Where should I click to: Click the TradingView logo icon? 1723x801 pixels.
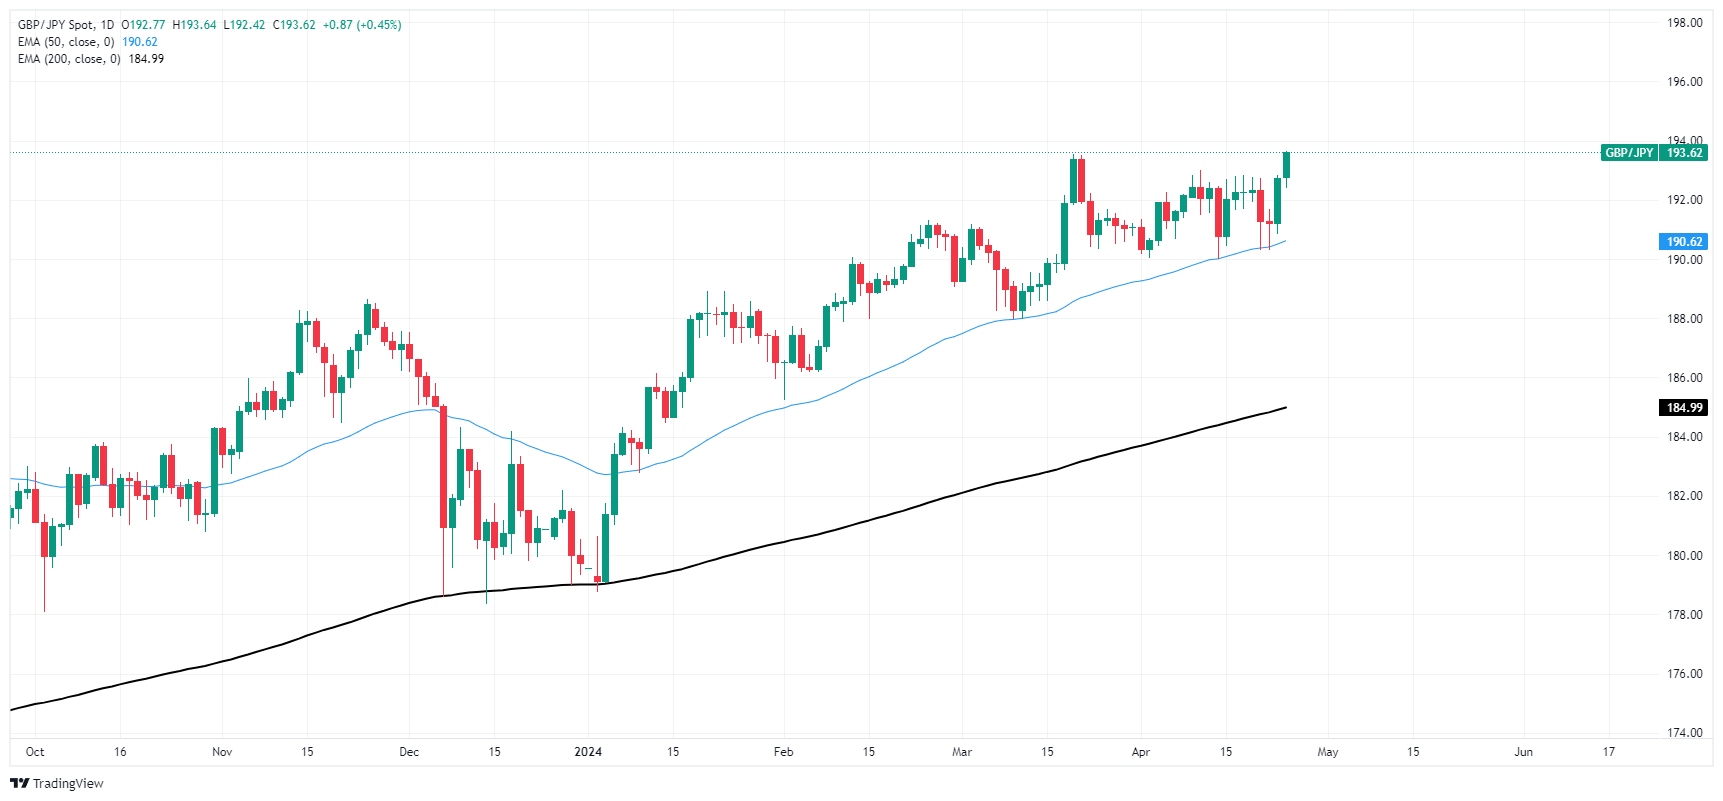(x=20, y=783)
